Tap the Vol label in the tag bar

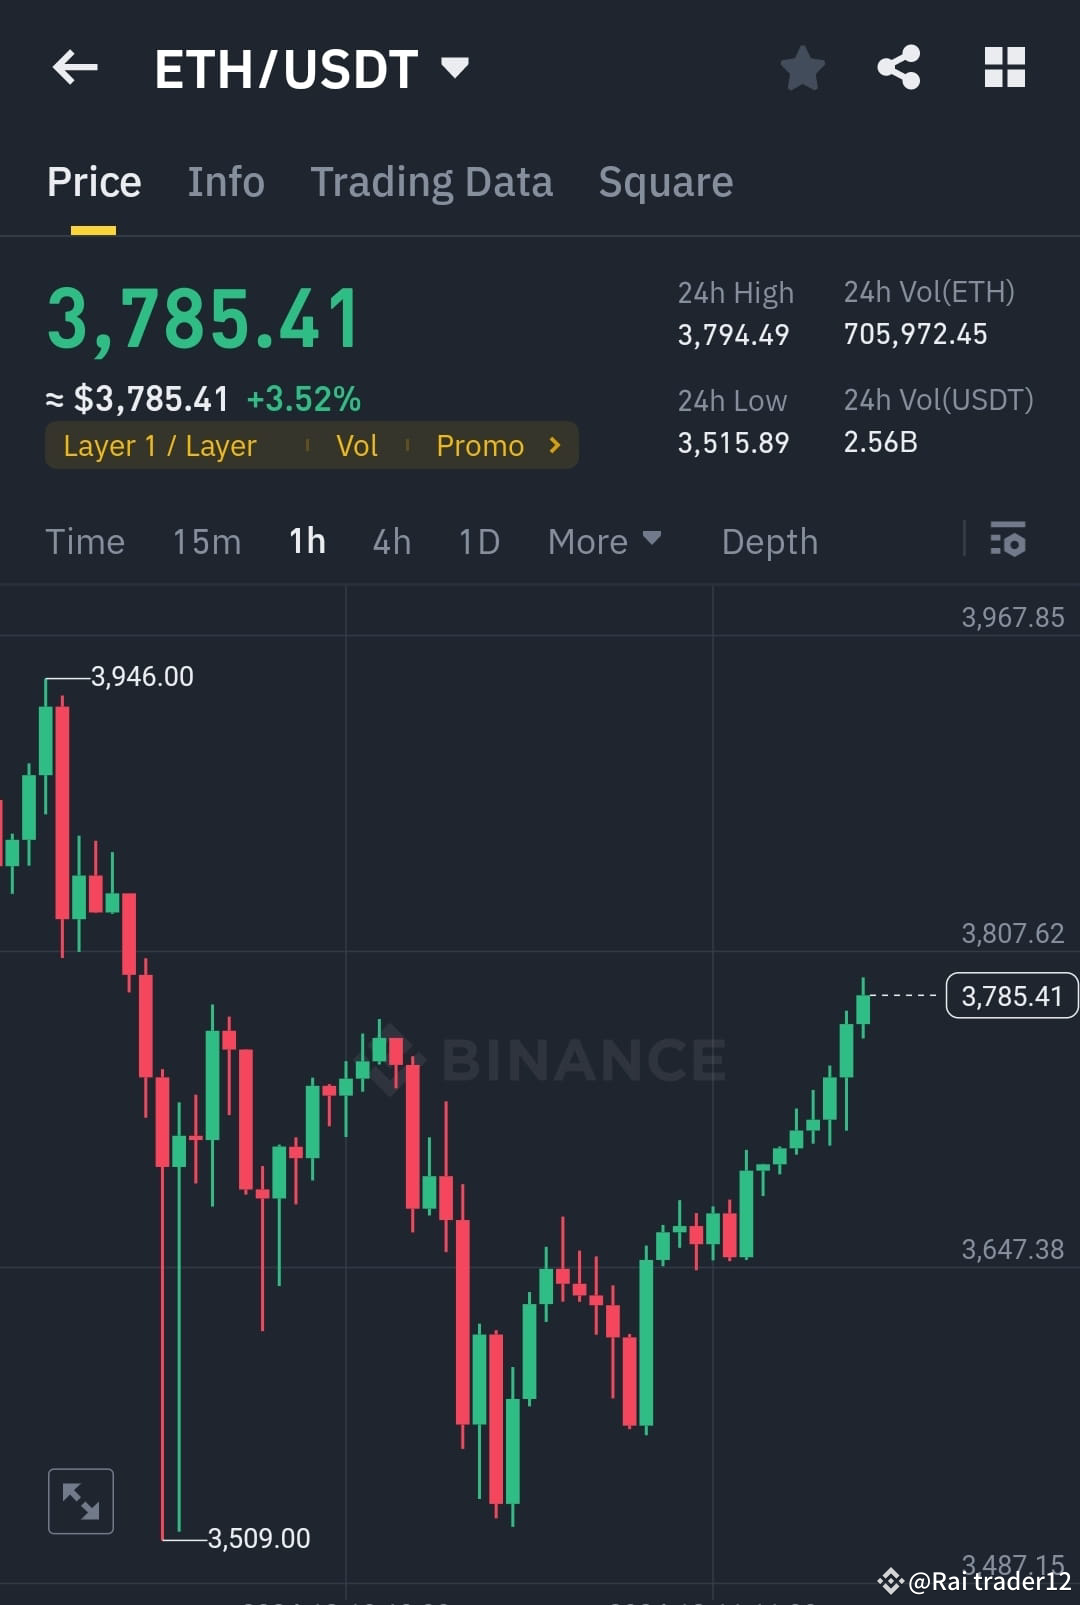pyautogui.click(x=357, y=445)
